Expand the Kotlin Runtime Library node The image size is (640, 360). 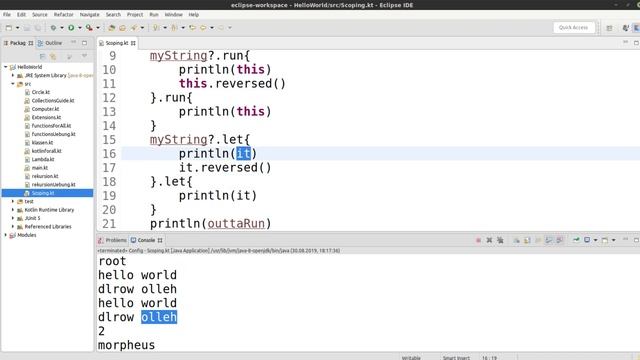tap(13, 210)
